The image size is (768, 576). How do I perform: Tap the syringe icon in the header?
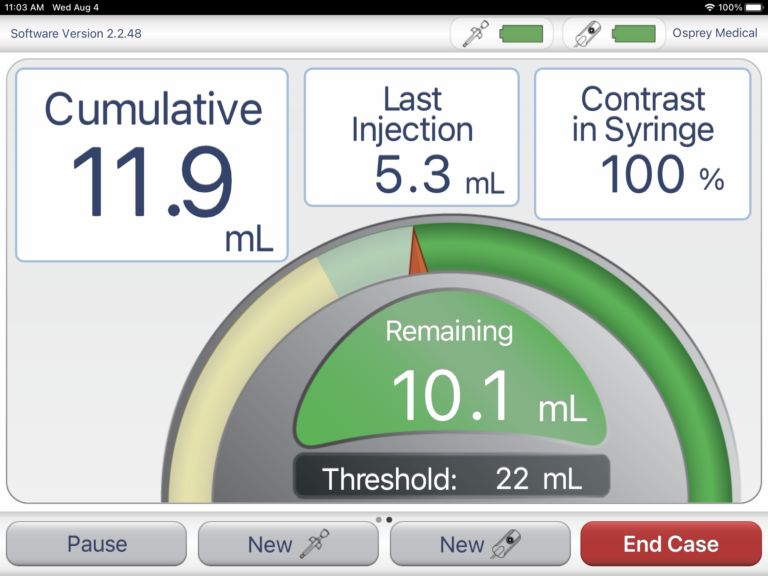click(x=476, y=33)
